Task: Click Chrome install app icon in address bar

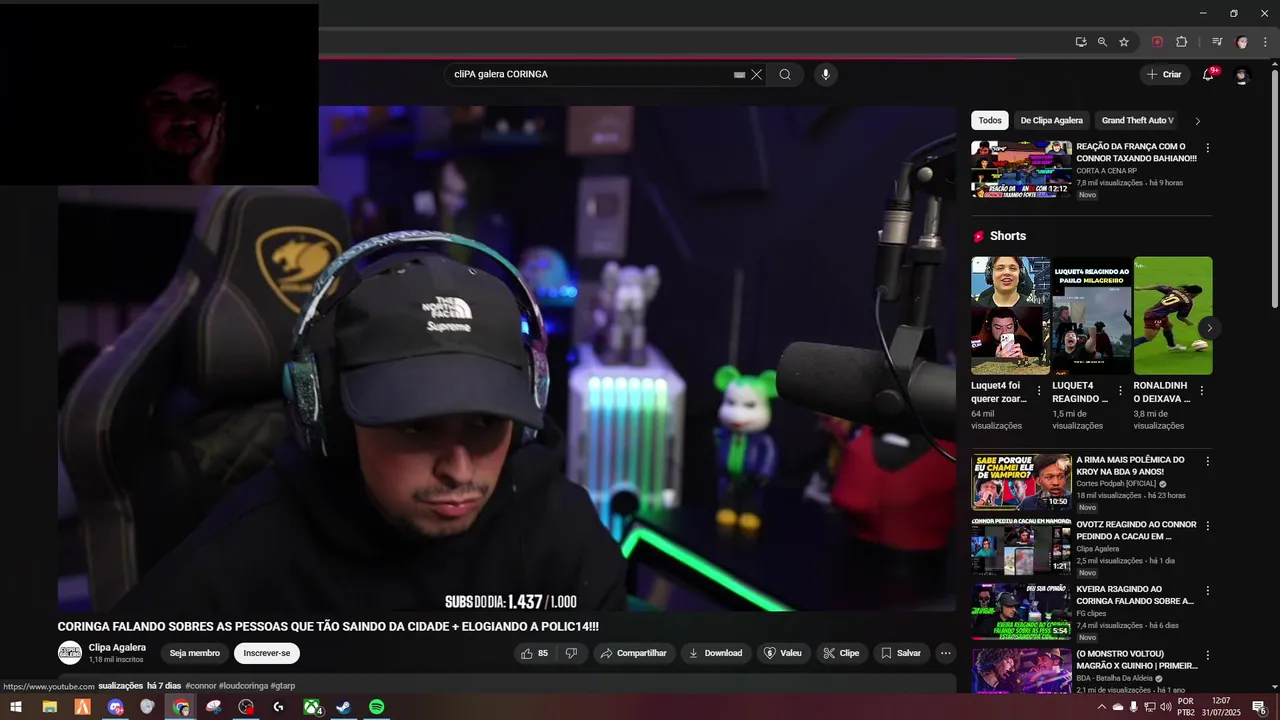Action: tap(1081, 42)
